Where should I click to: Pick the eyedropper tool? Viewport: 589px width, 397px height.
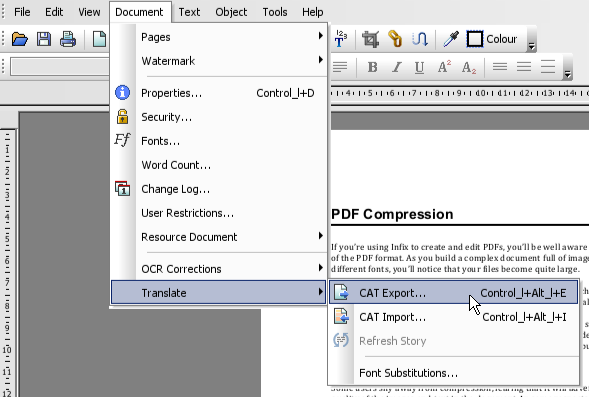[x=451, y=39]
